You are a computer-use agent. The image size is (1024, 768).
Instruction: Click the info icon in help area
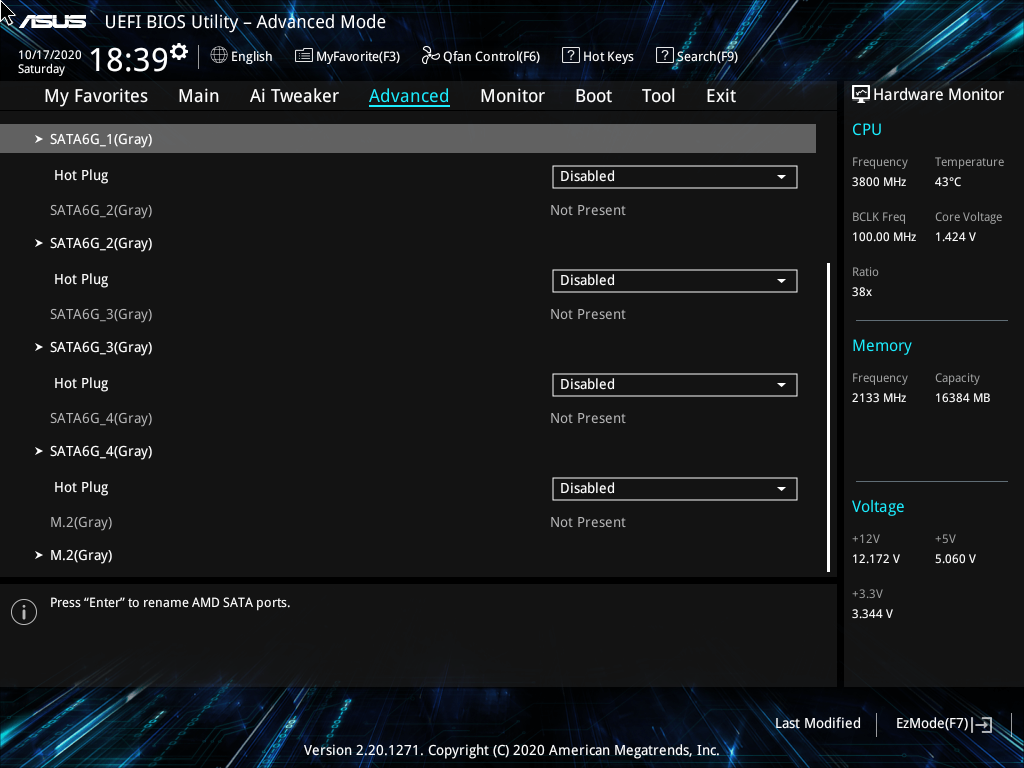(24, 612)
